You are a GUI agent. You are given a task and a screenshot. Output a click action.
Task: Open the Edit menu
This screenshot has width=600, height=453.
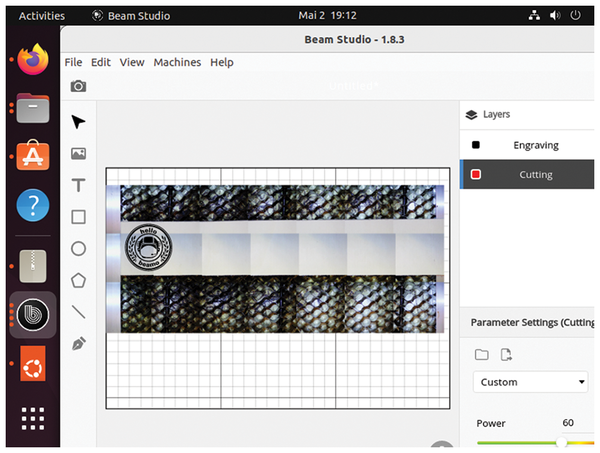coord(101,62)
